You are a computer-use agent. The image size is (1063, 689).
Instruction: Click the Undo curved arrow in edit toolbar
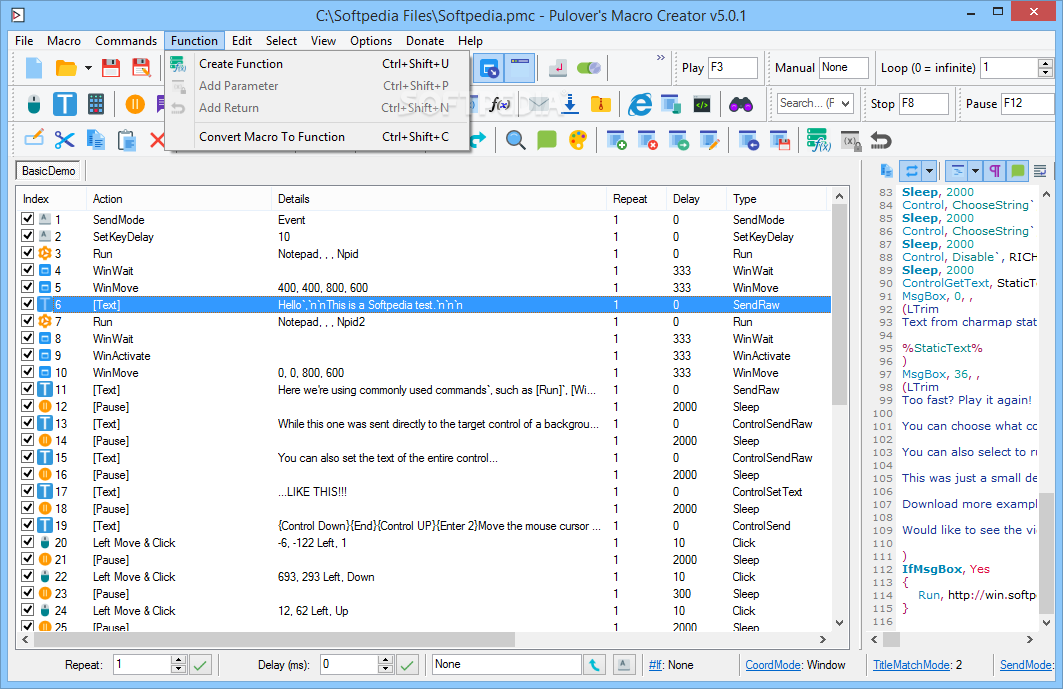881,140
